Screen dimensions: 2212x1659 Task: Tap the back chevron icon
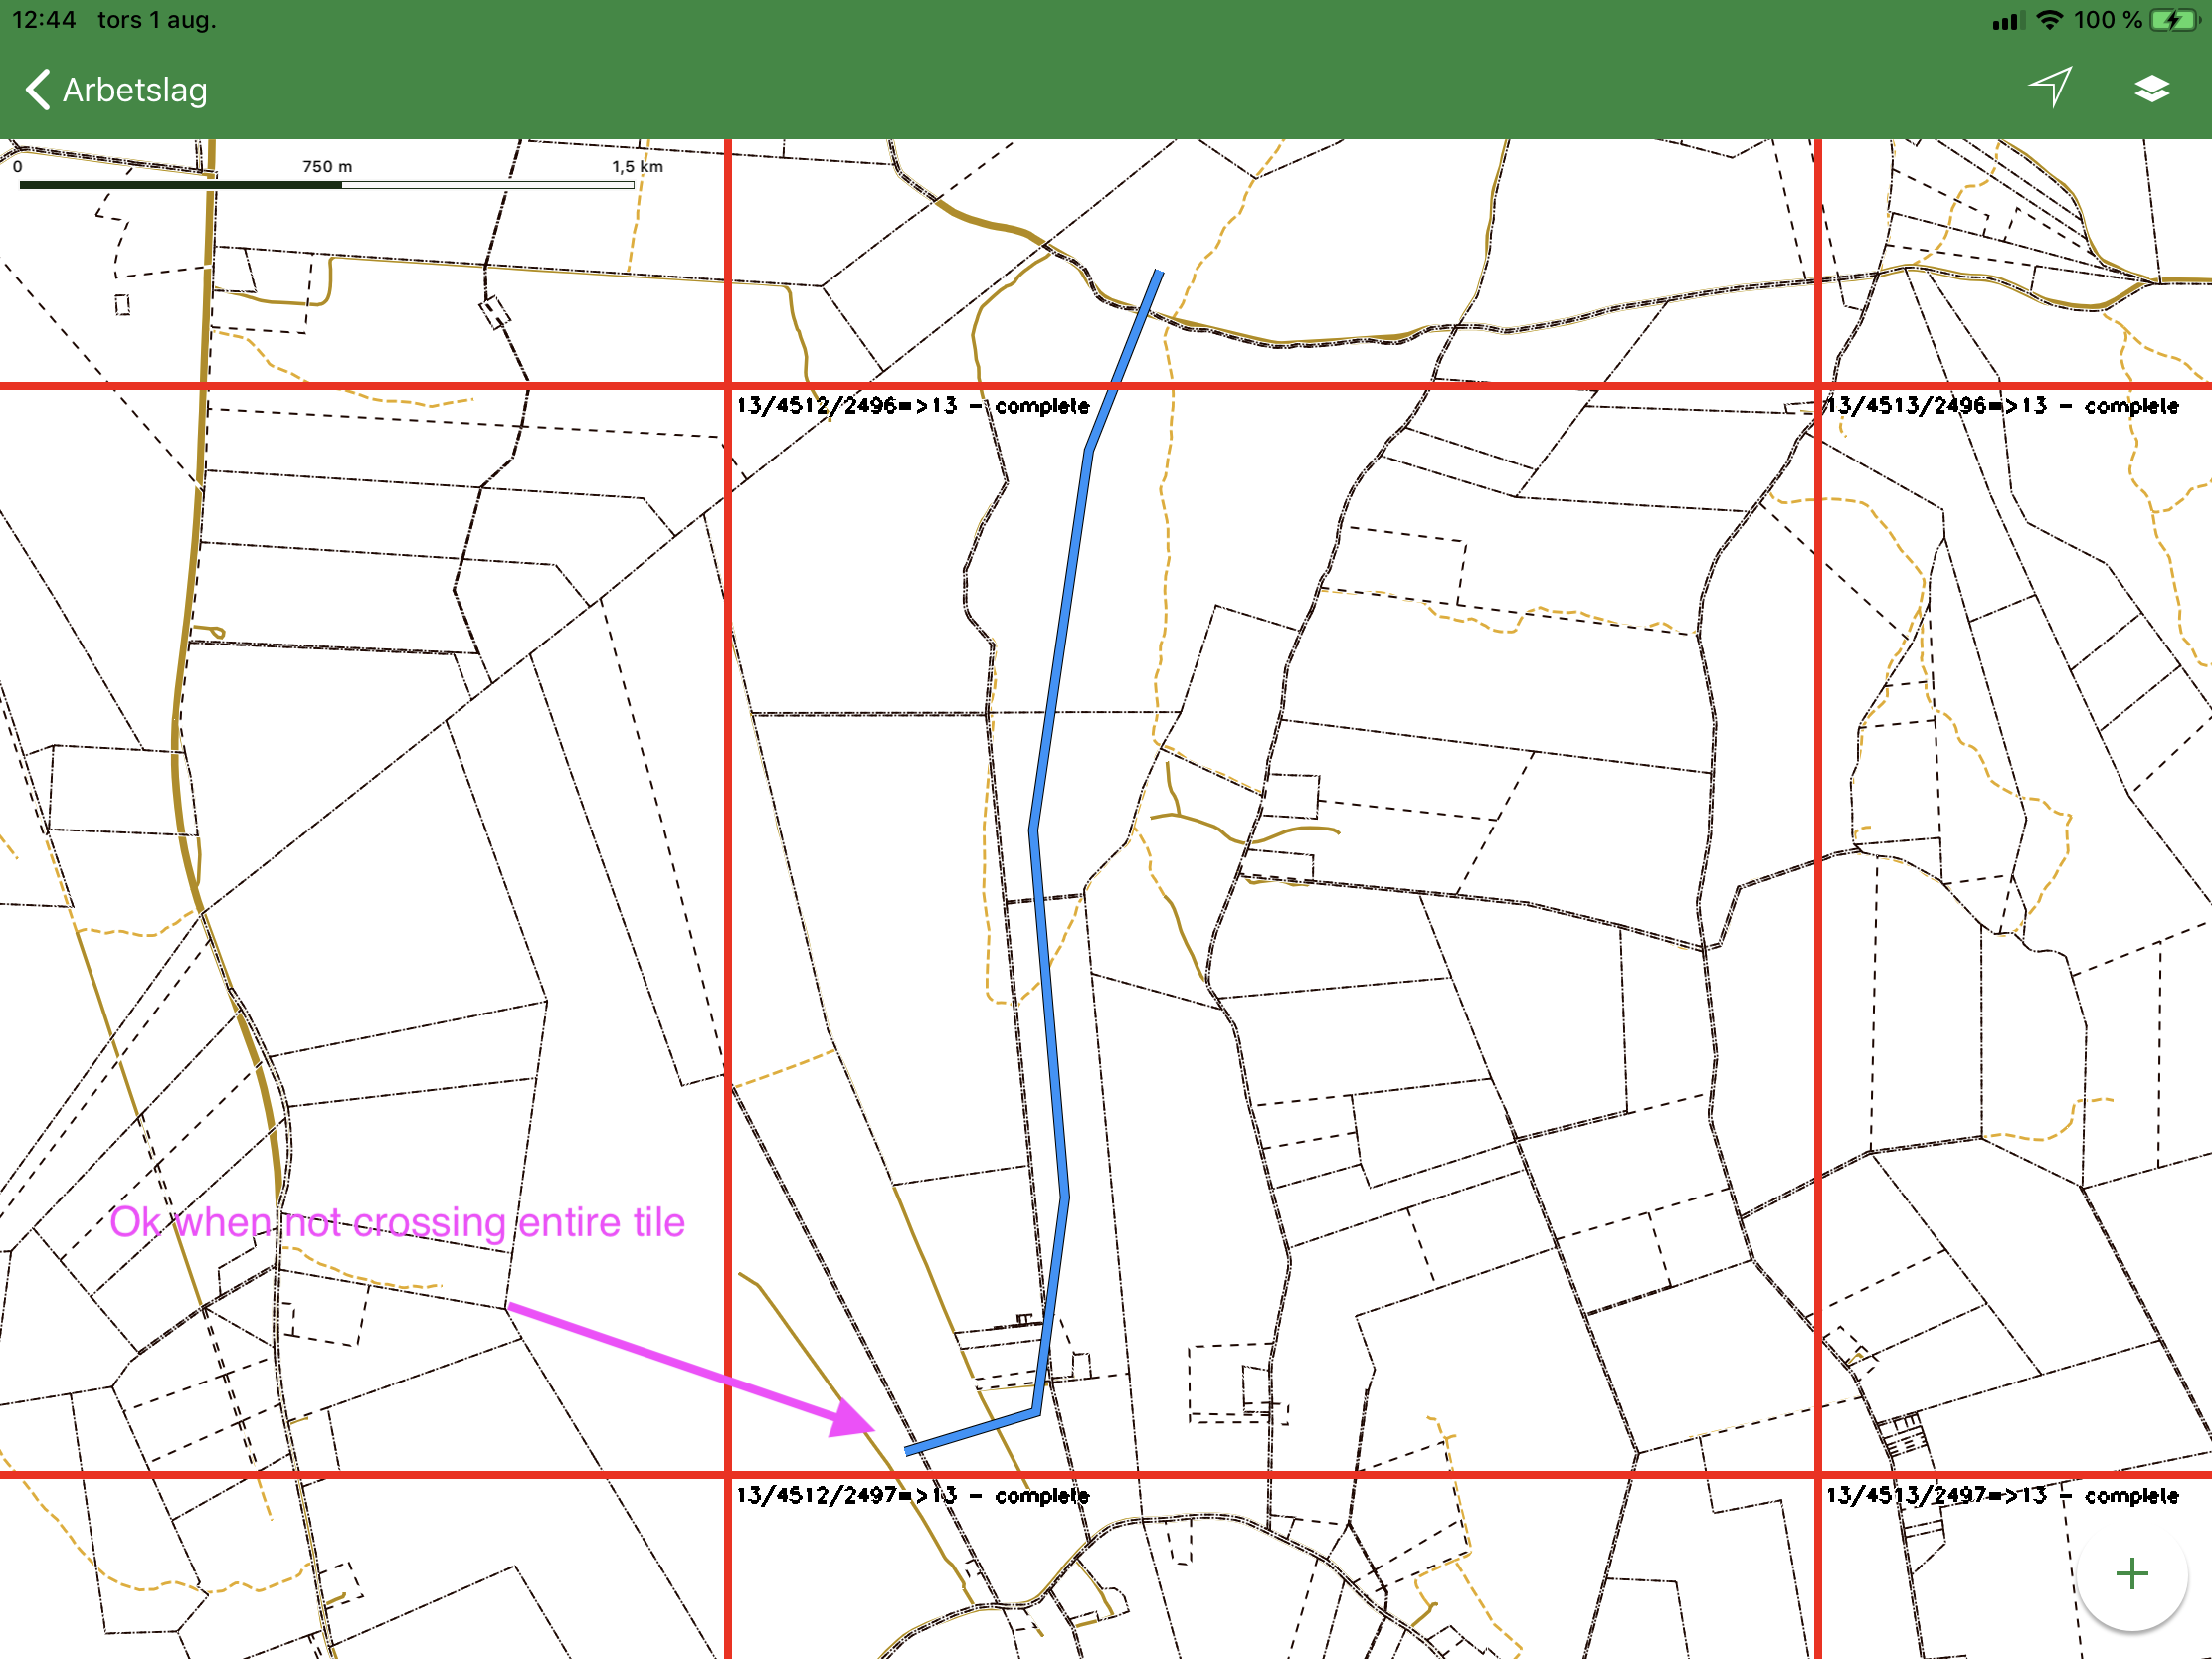click(38, 90)
